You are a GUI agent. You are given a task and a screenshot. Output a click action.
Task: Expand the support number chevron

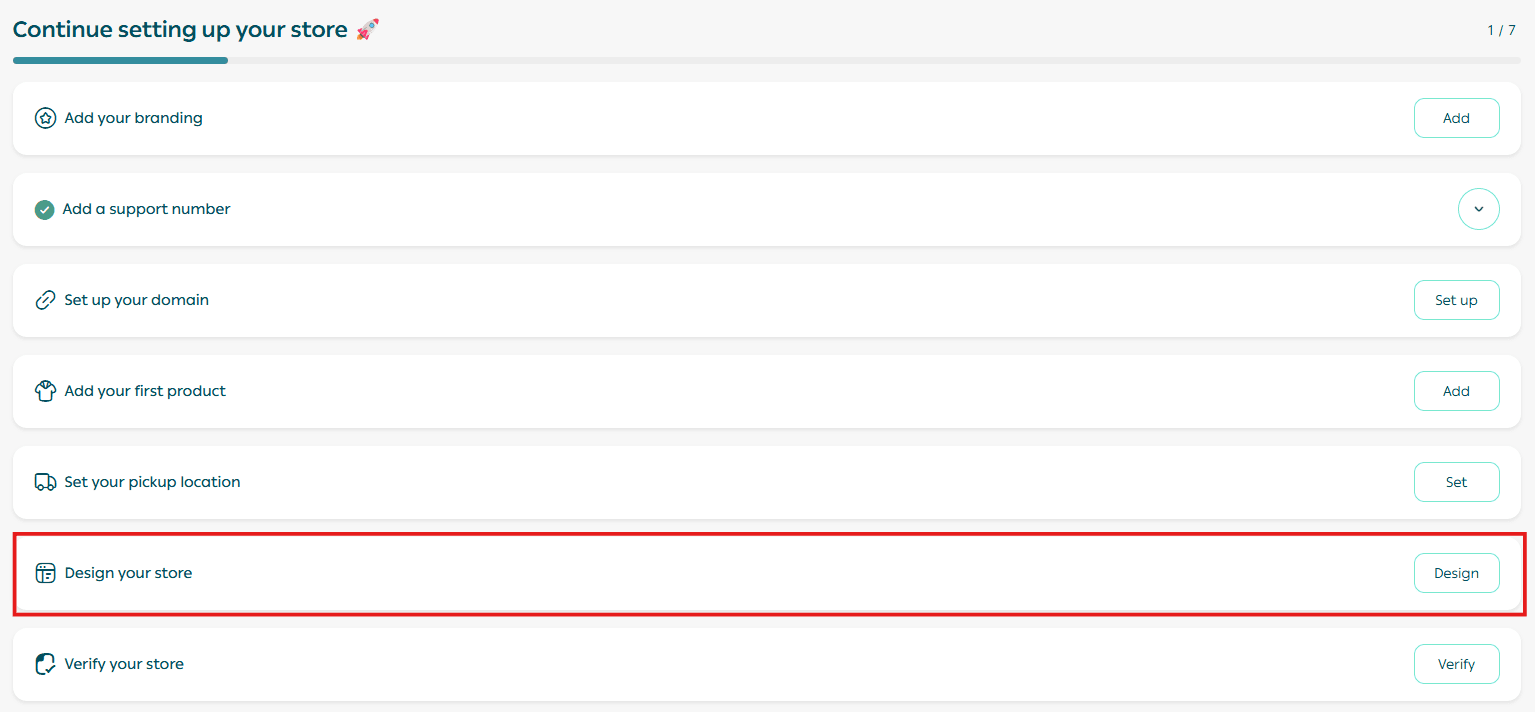(1478, 209)
